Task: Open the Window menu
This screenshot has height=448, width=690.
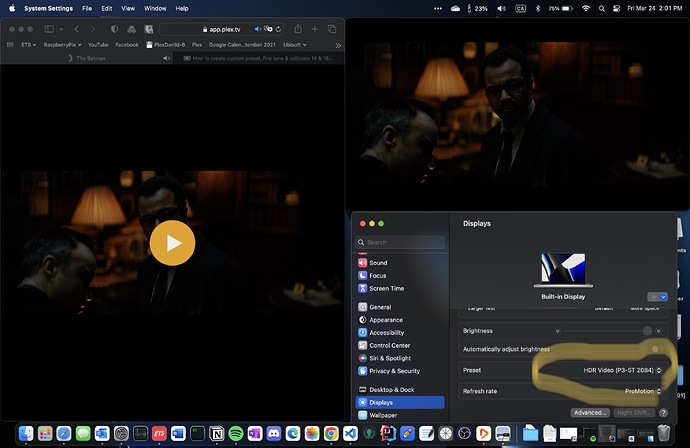Action: [x=155, y=8]
